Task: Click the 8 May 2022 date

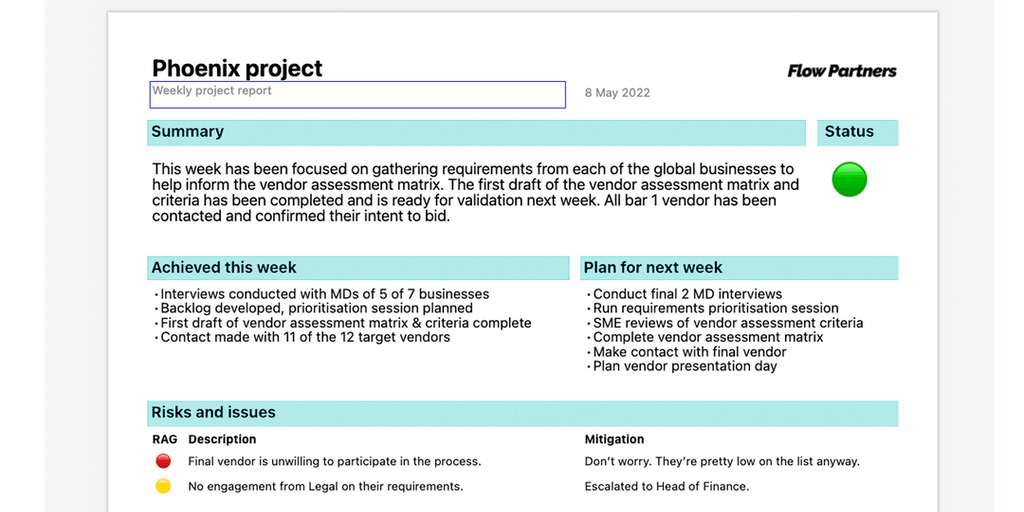Action: (617, 93)
